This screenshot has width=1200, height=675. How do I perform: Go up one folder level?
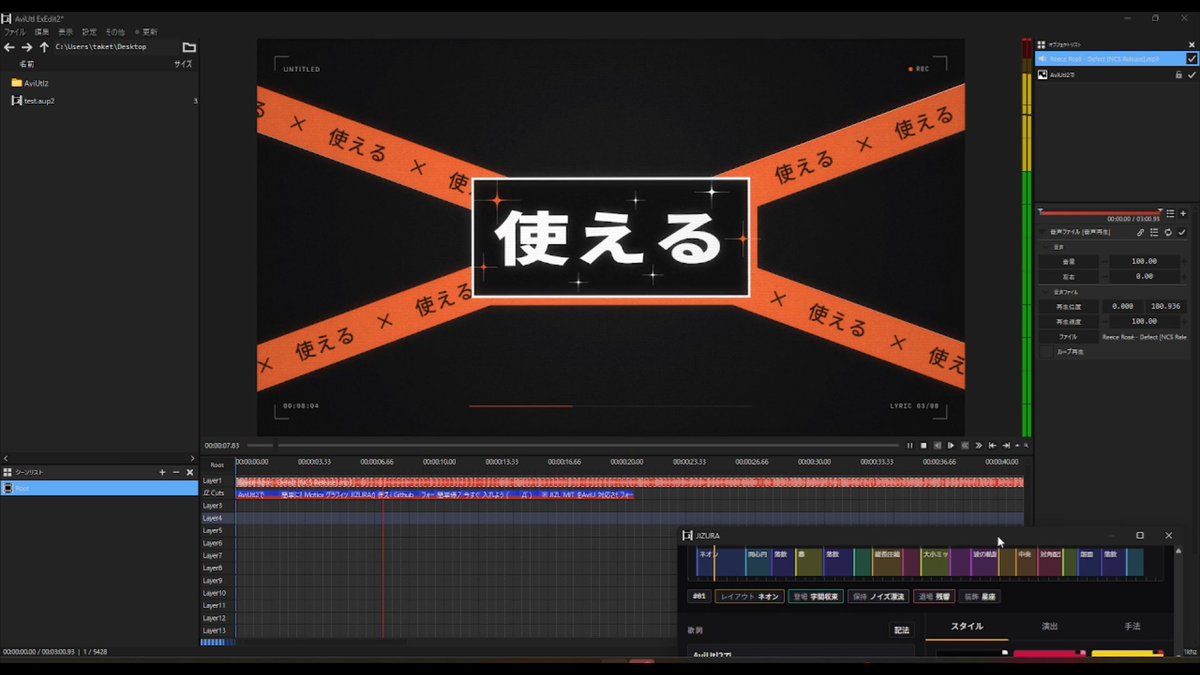click(x=44, y=47)
